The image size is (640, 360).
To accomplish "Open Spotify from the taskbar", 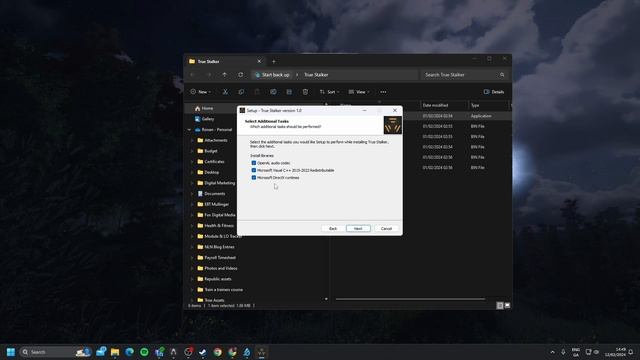I will pos(144,352).
